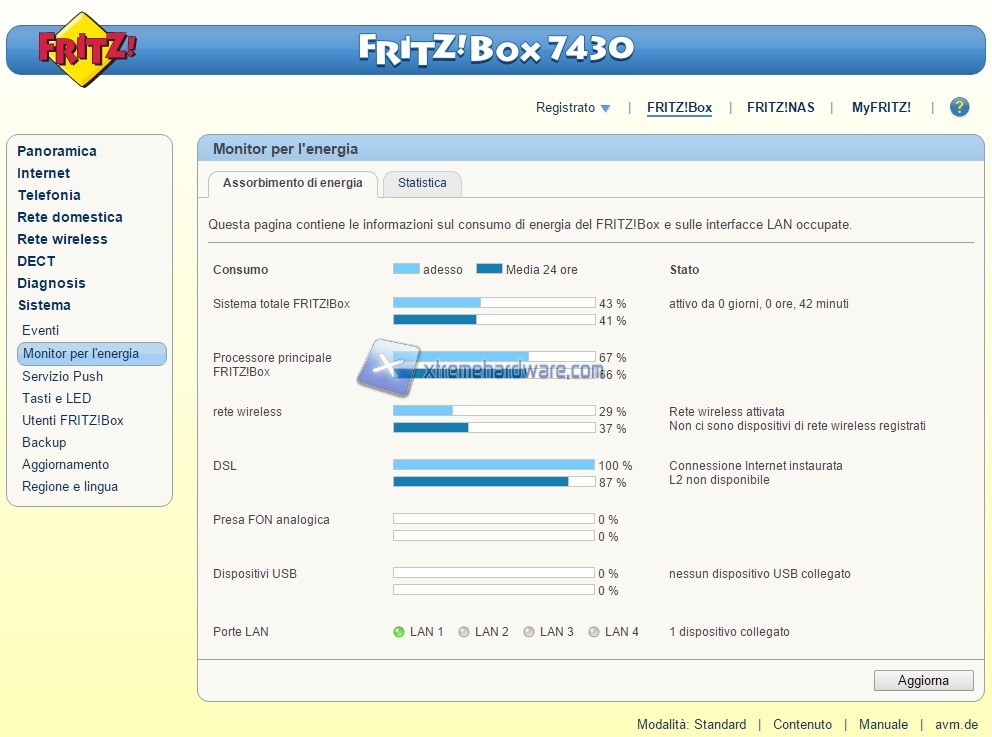Click the LAN 3 grey status indicator

[x=529, y=632]
